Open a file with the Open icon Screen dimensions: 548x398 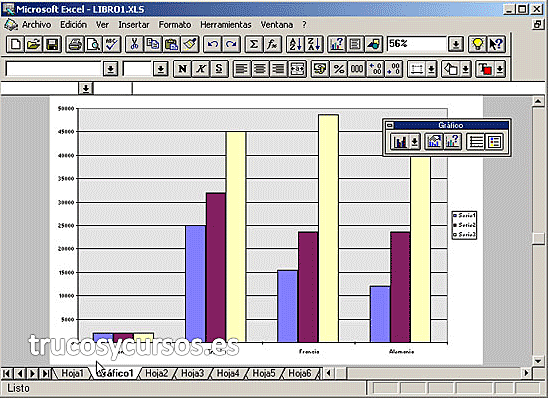(x=34, y=44)
